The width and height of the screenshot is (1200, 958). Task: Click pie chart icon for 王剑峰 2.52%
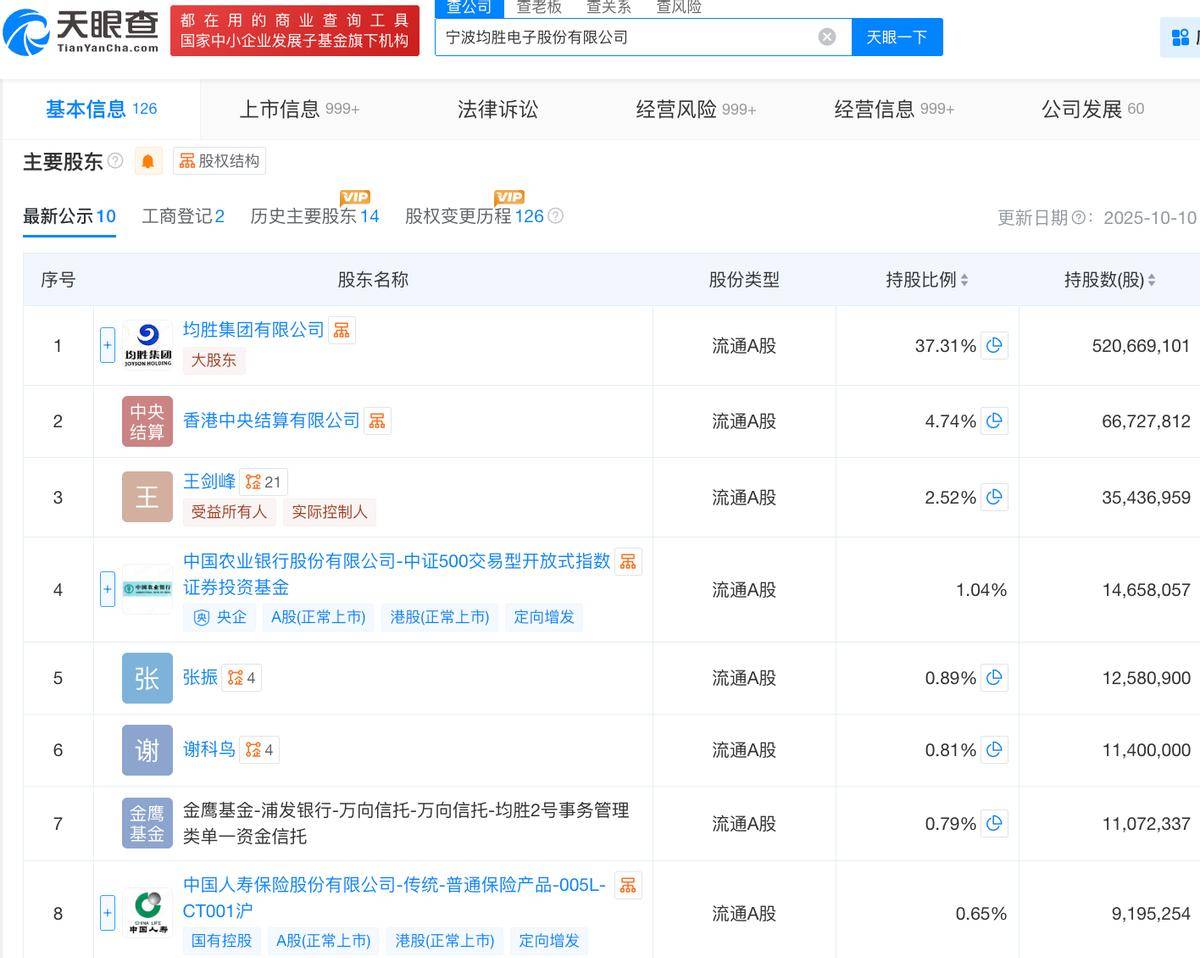994,497
